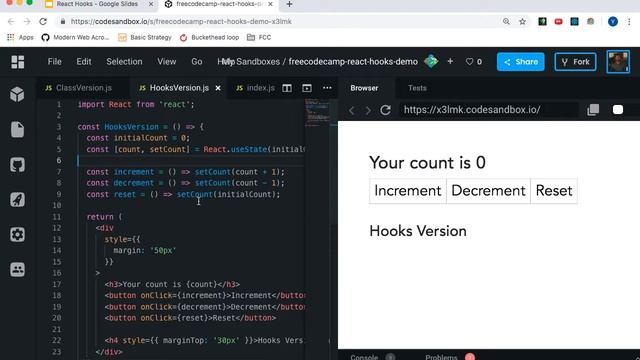This screenshot has height=360, width=640.
Task: Open Modern Web Acro... bookmark
Action: click(76, 38)
